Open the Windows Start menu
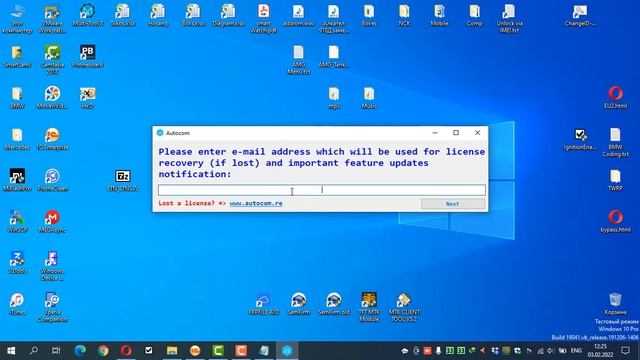The height and width of the screenshot is (360, 640). click(11, 350)
